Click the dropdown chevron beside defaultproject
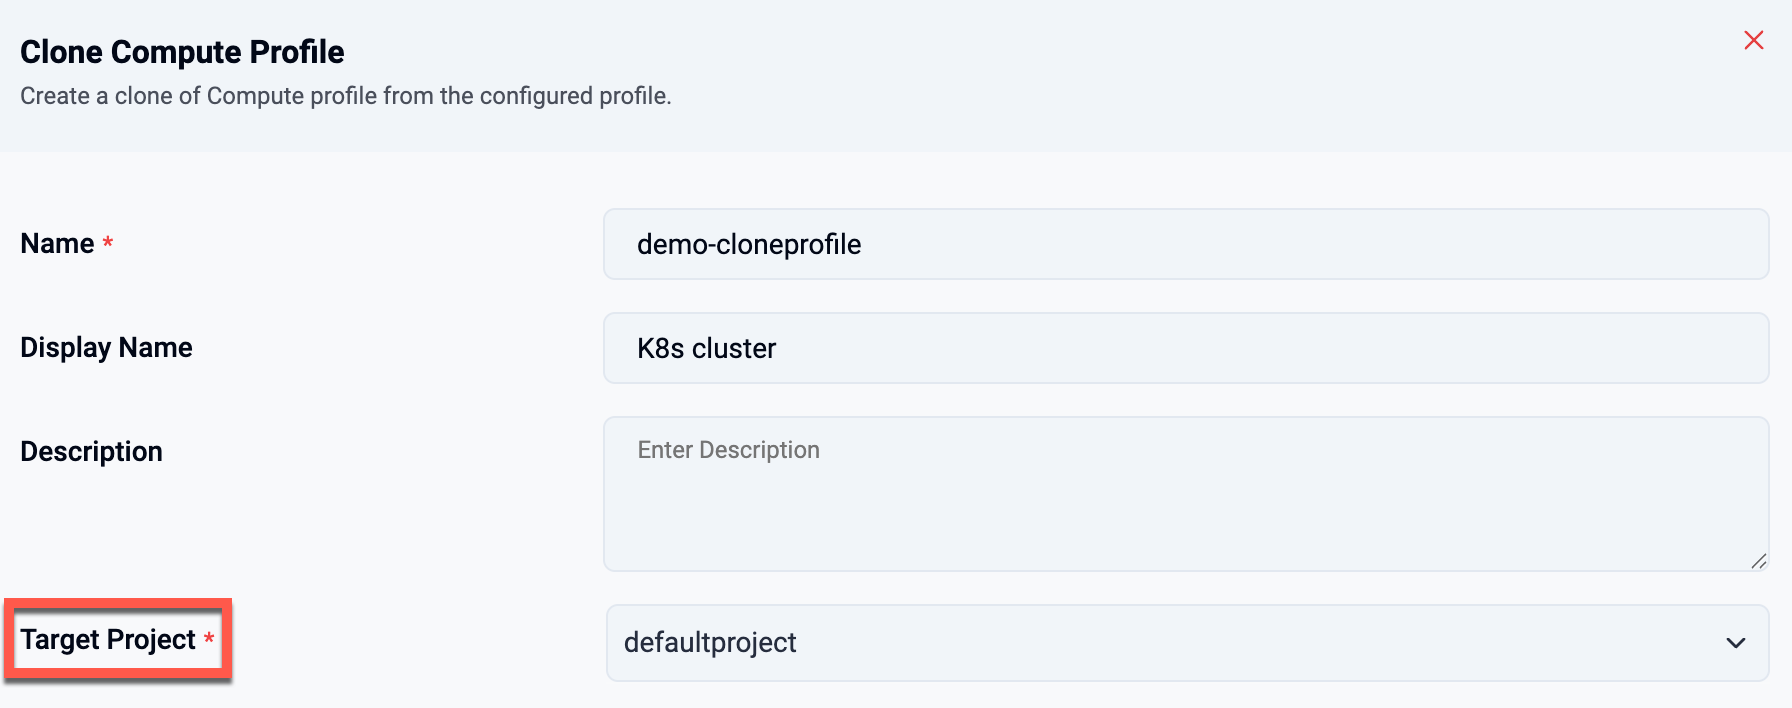This screenshot has width=1792, height=708. [1735, 643]
